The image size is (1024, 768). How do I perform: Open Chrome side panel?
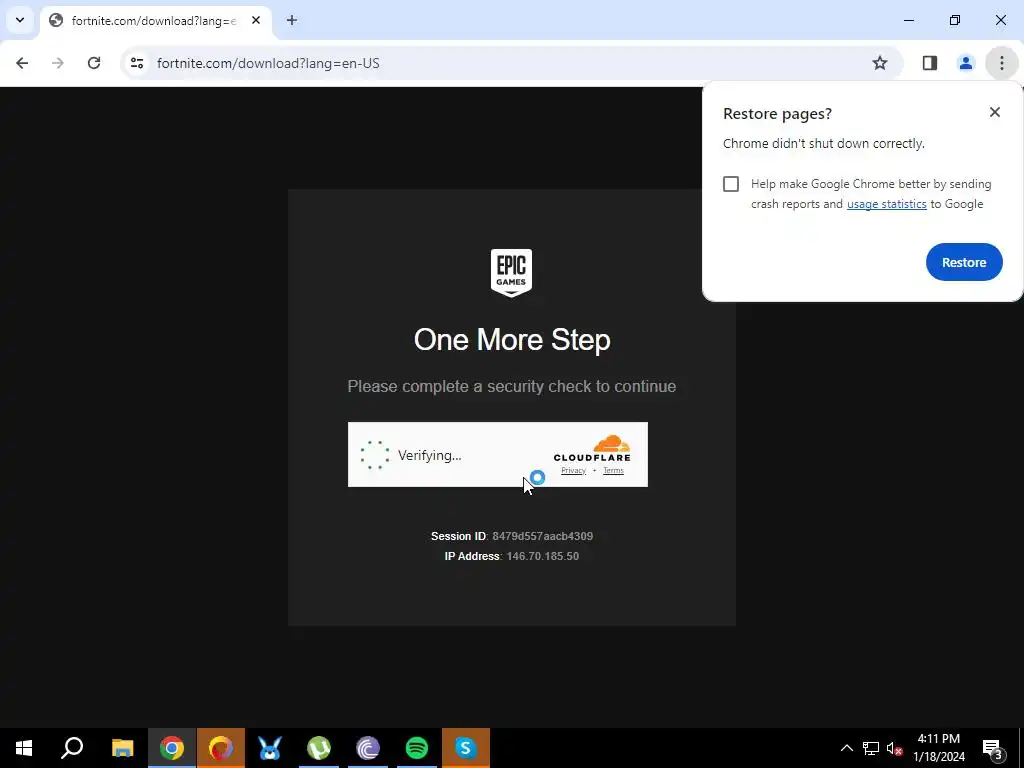point(929,63)
